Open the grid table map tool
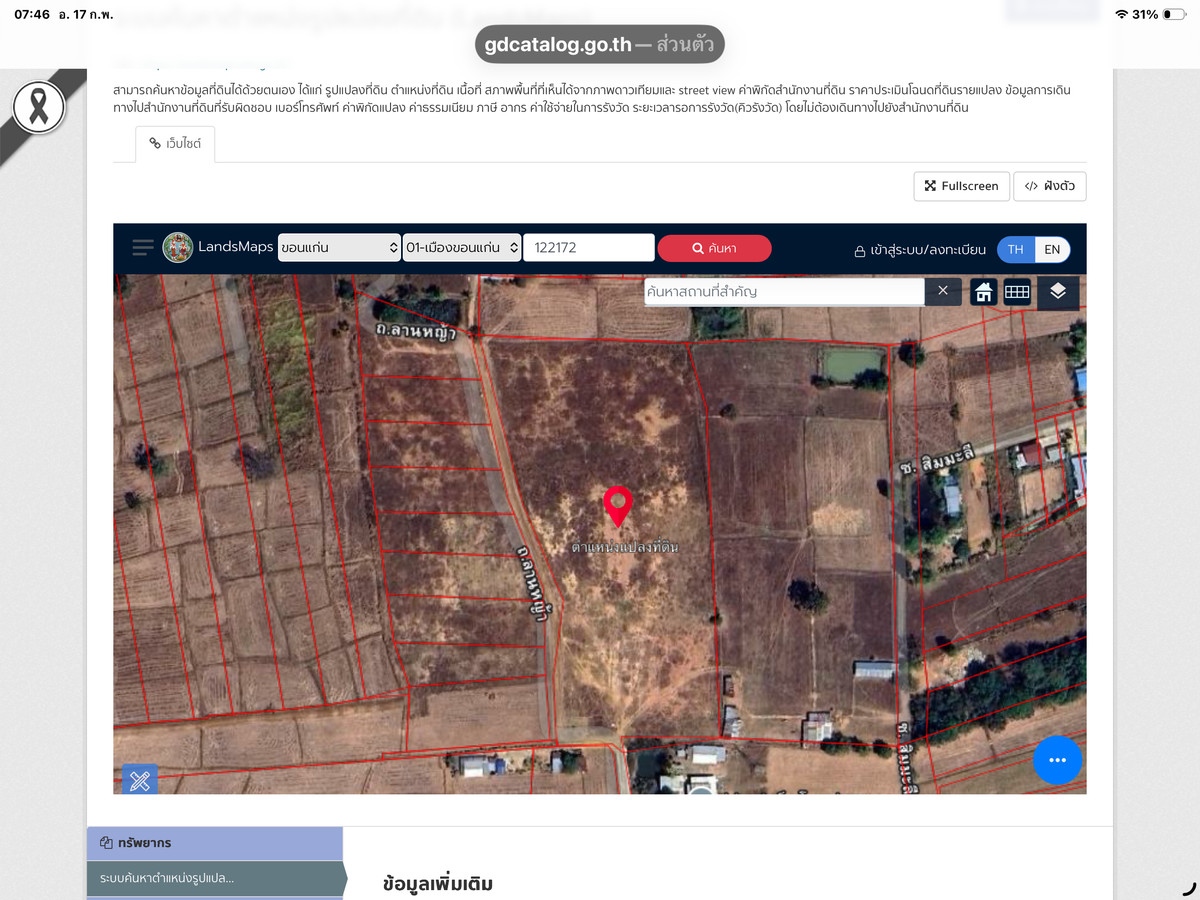Image resolution: width=1200 pixels, height=900 pixels. [1017, 292]
